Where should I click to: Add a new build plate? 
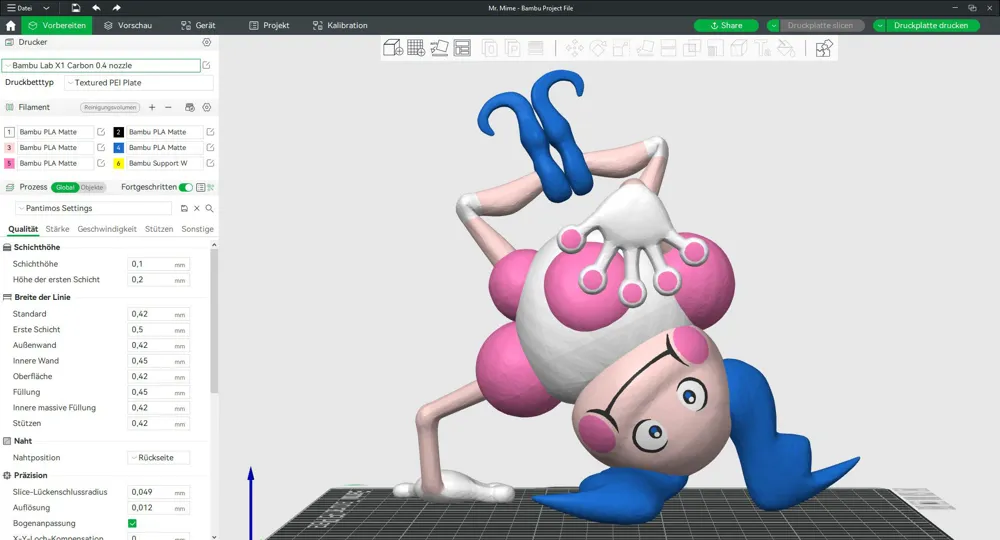(416, 48)
